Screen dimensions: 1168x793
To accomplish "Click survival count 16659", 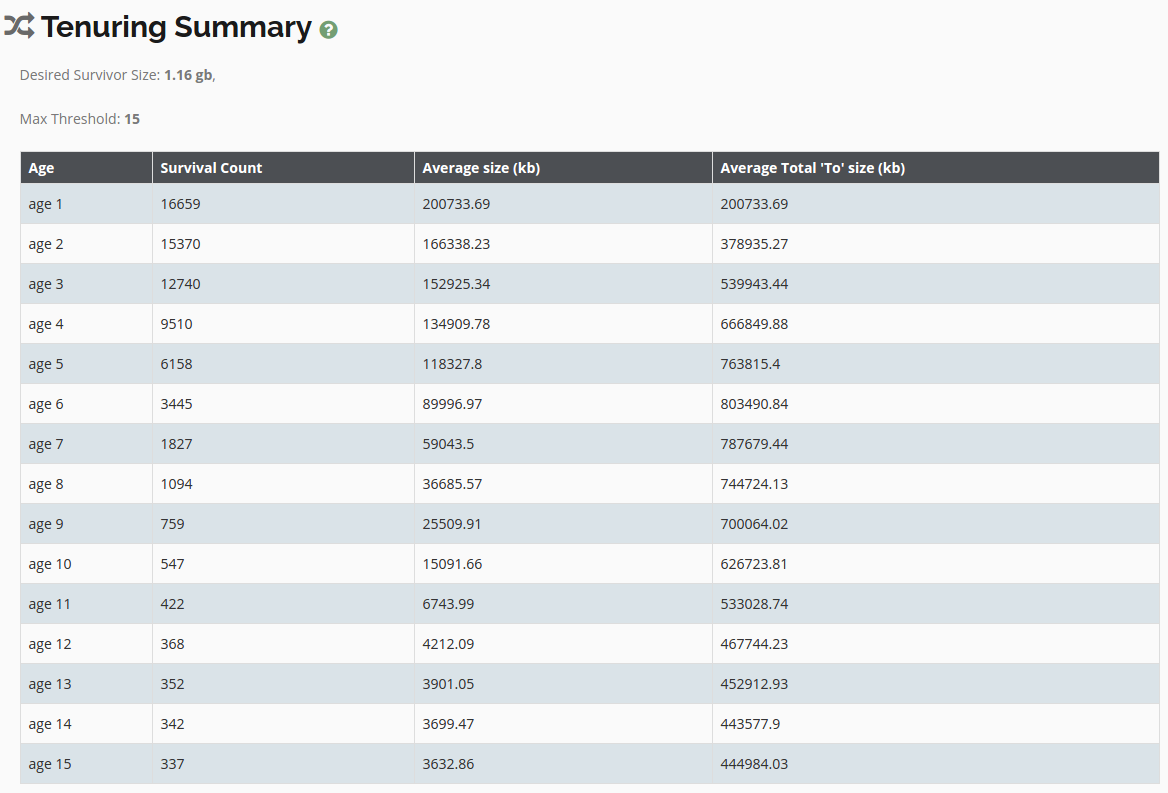I will [x=180, y=204].
